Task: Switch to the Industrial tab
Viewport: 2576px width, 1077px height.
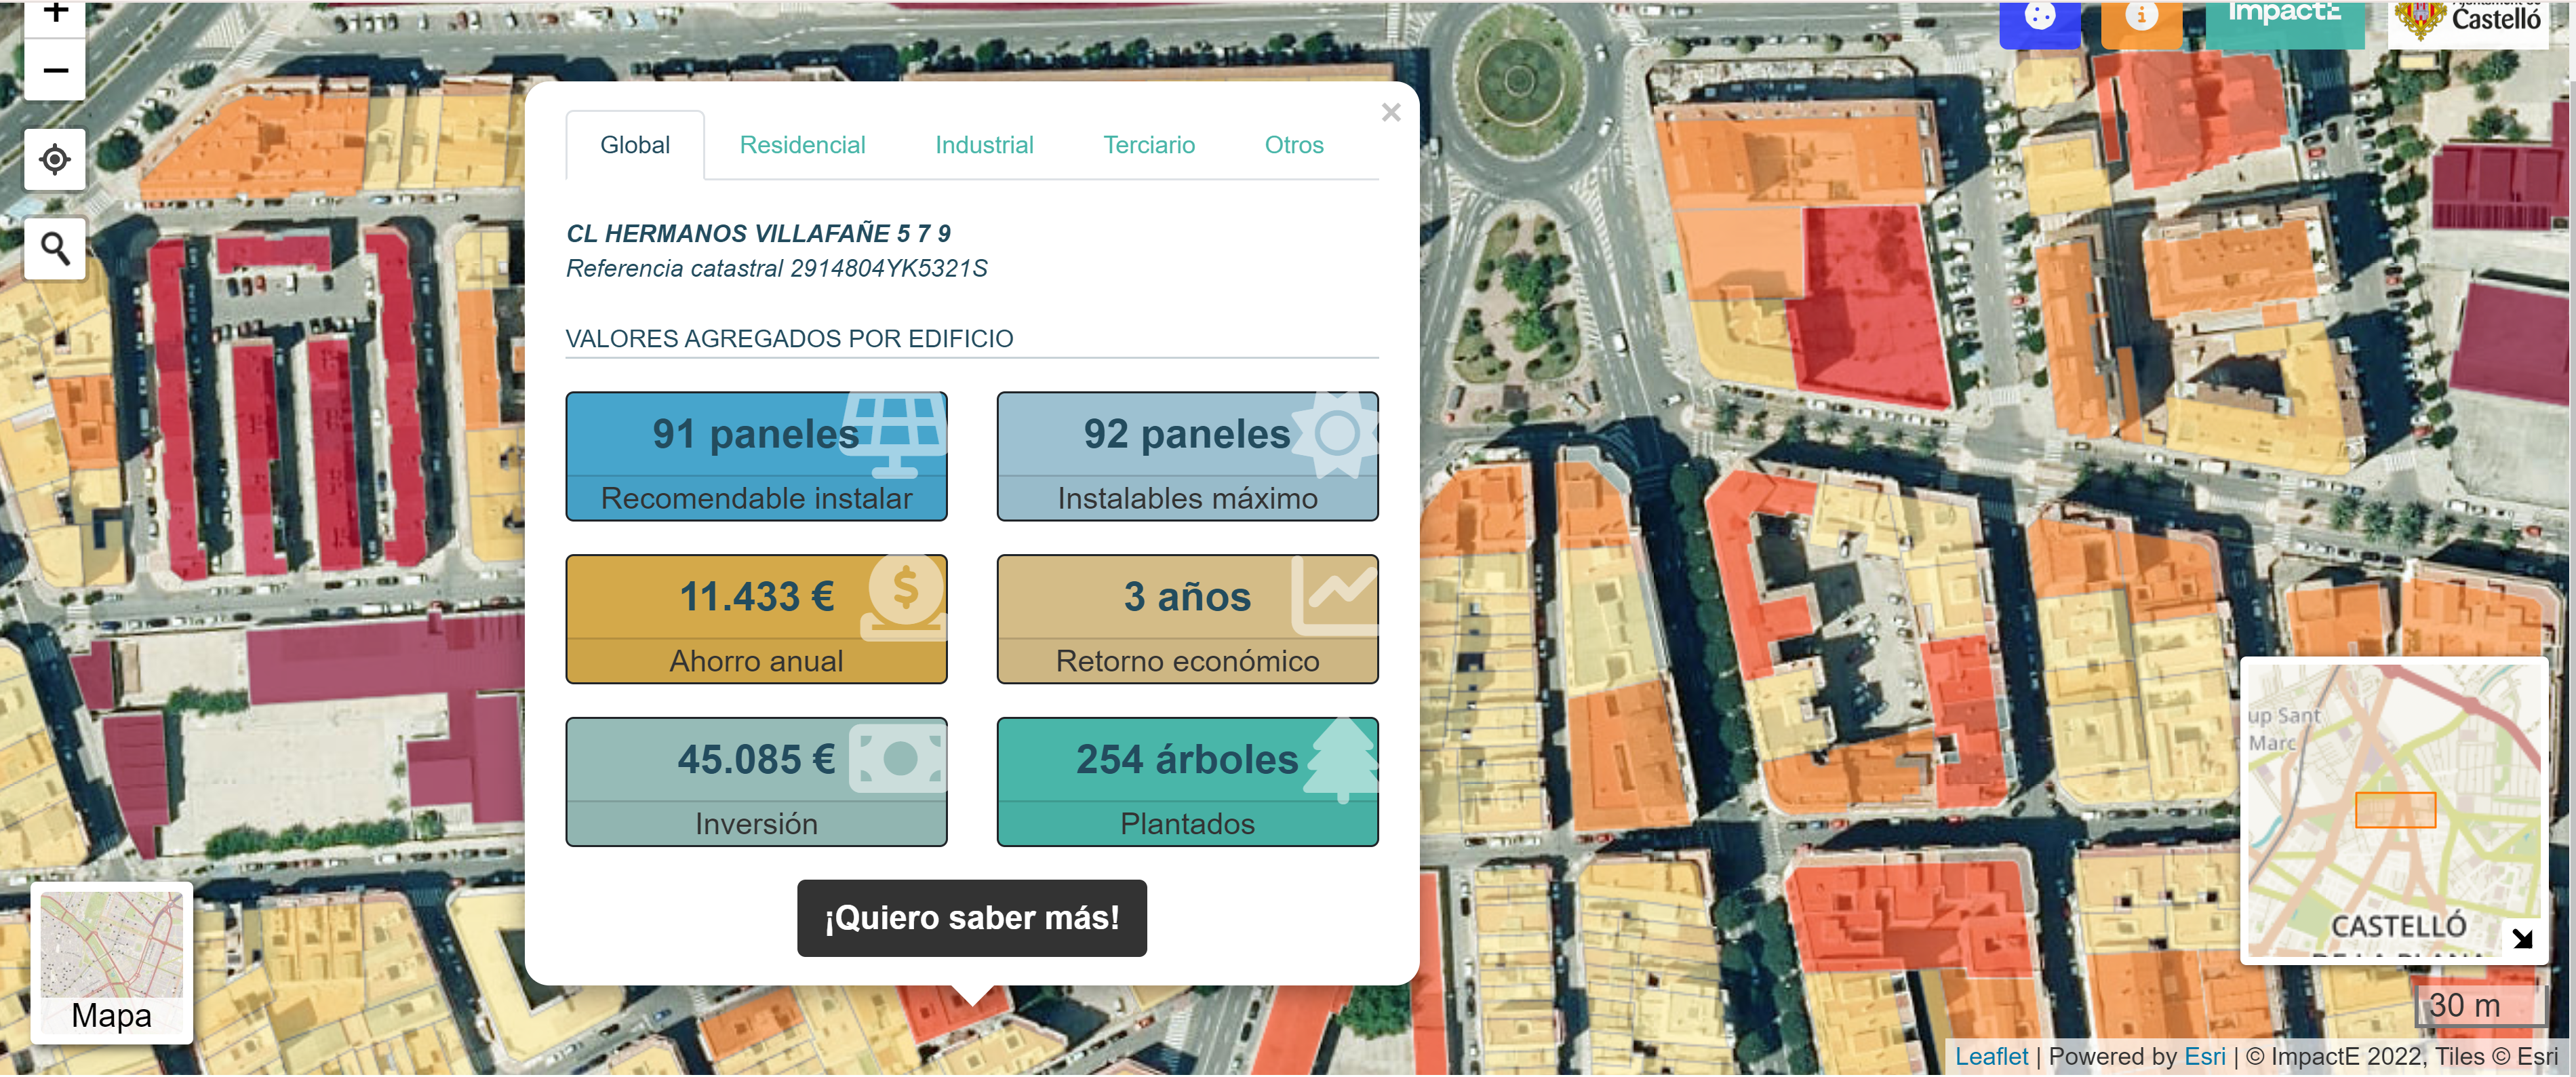Action: pyautogui.click(x=984, y=144)
